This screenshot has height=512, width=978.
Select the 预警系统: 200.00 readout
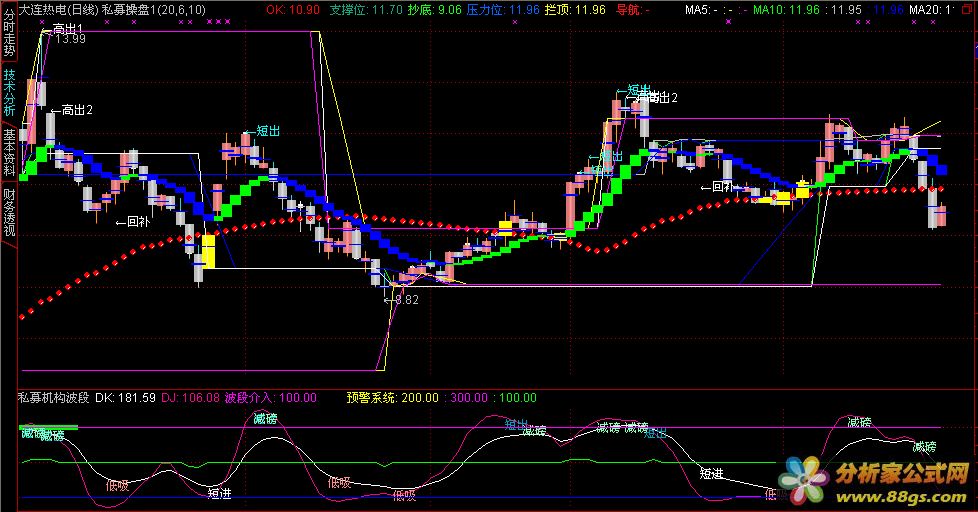(x=392, y=397)
